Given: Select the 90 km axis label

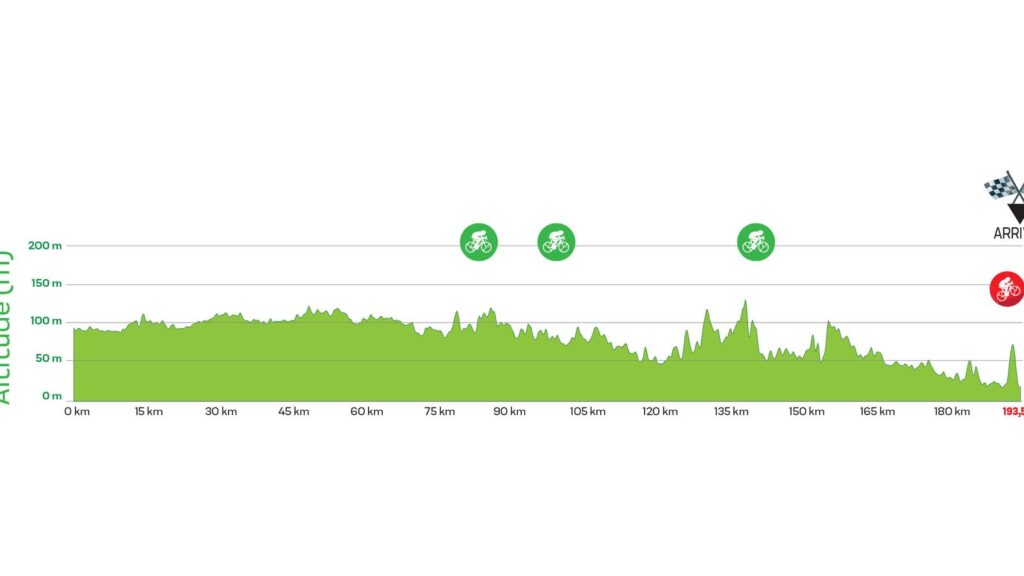Looking at the screenshot, I should coord(513,411).
